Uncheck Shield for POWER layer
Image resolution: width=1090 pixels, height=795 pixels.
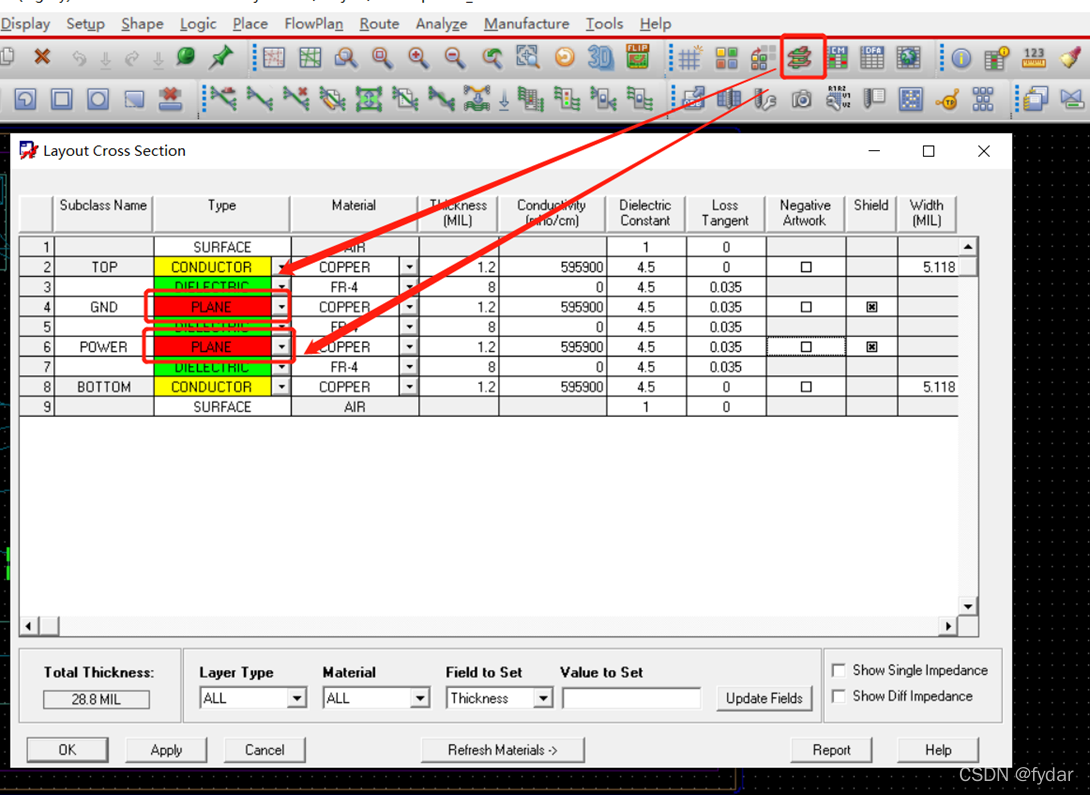[872, 347]
